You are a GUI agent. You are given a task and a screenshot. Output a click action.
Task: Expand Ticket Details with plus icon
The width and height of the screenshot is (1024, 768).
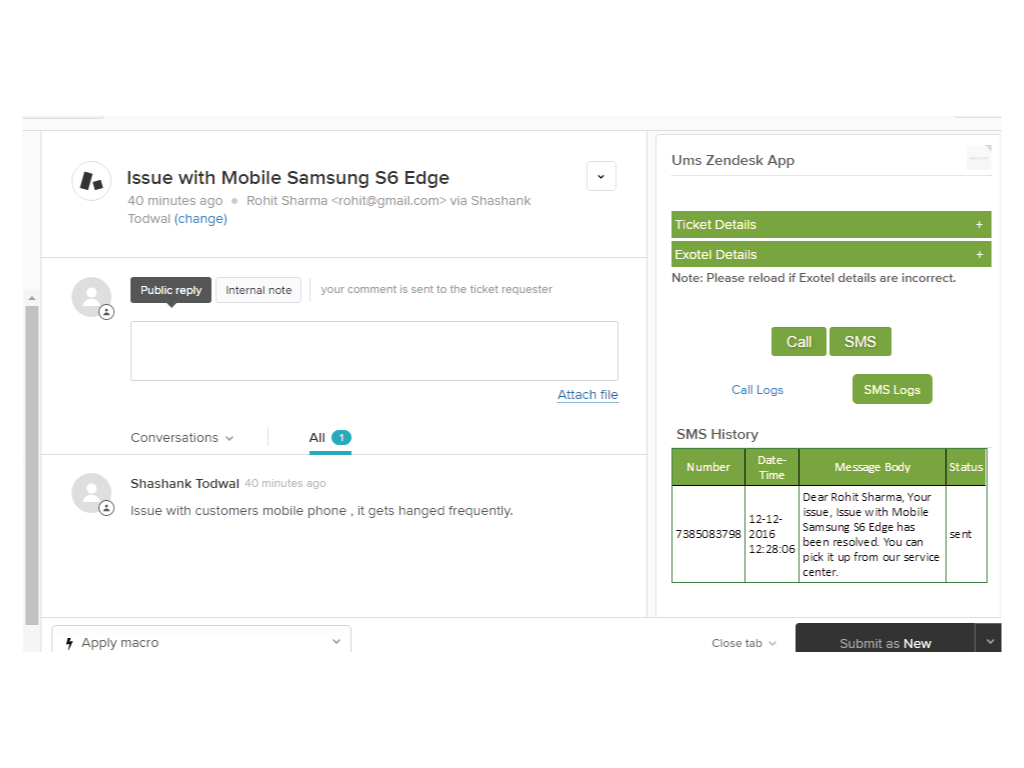tap(979, 225)
